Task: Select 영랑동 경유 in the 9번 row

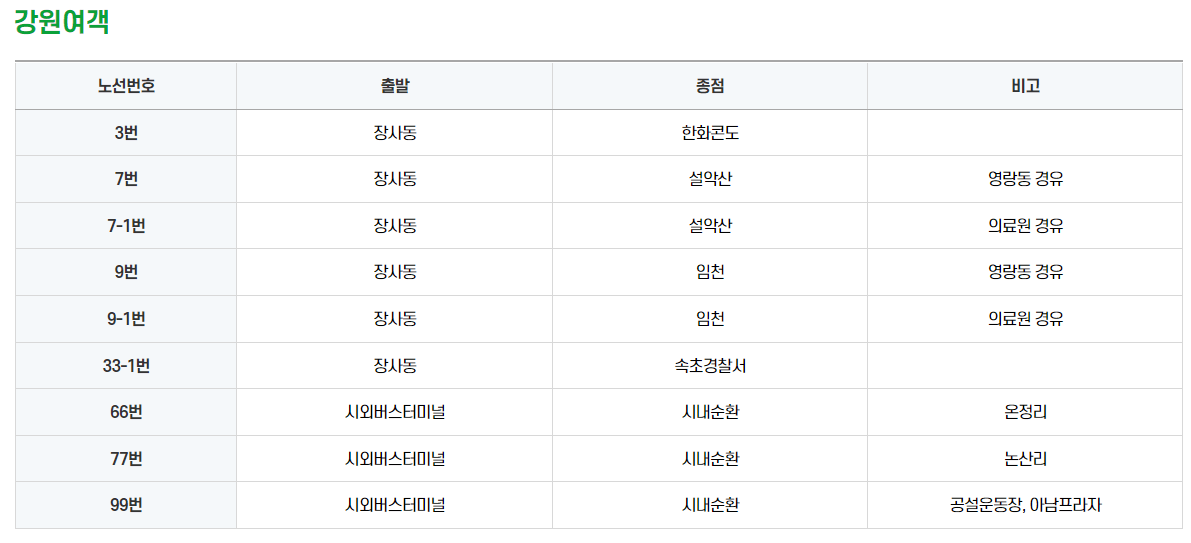Action: coord(1025,272)
